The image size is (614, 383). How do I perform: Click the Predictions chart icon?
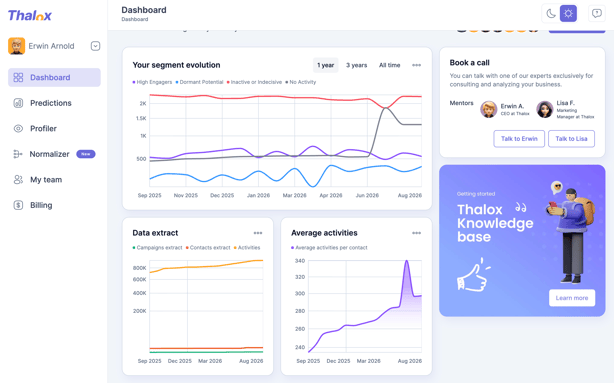[x=18, y=103]
